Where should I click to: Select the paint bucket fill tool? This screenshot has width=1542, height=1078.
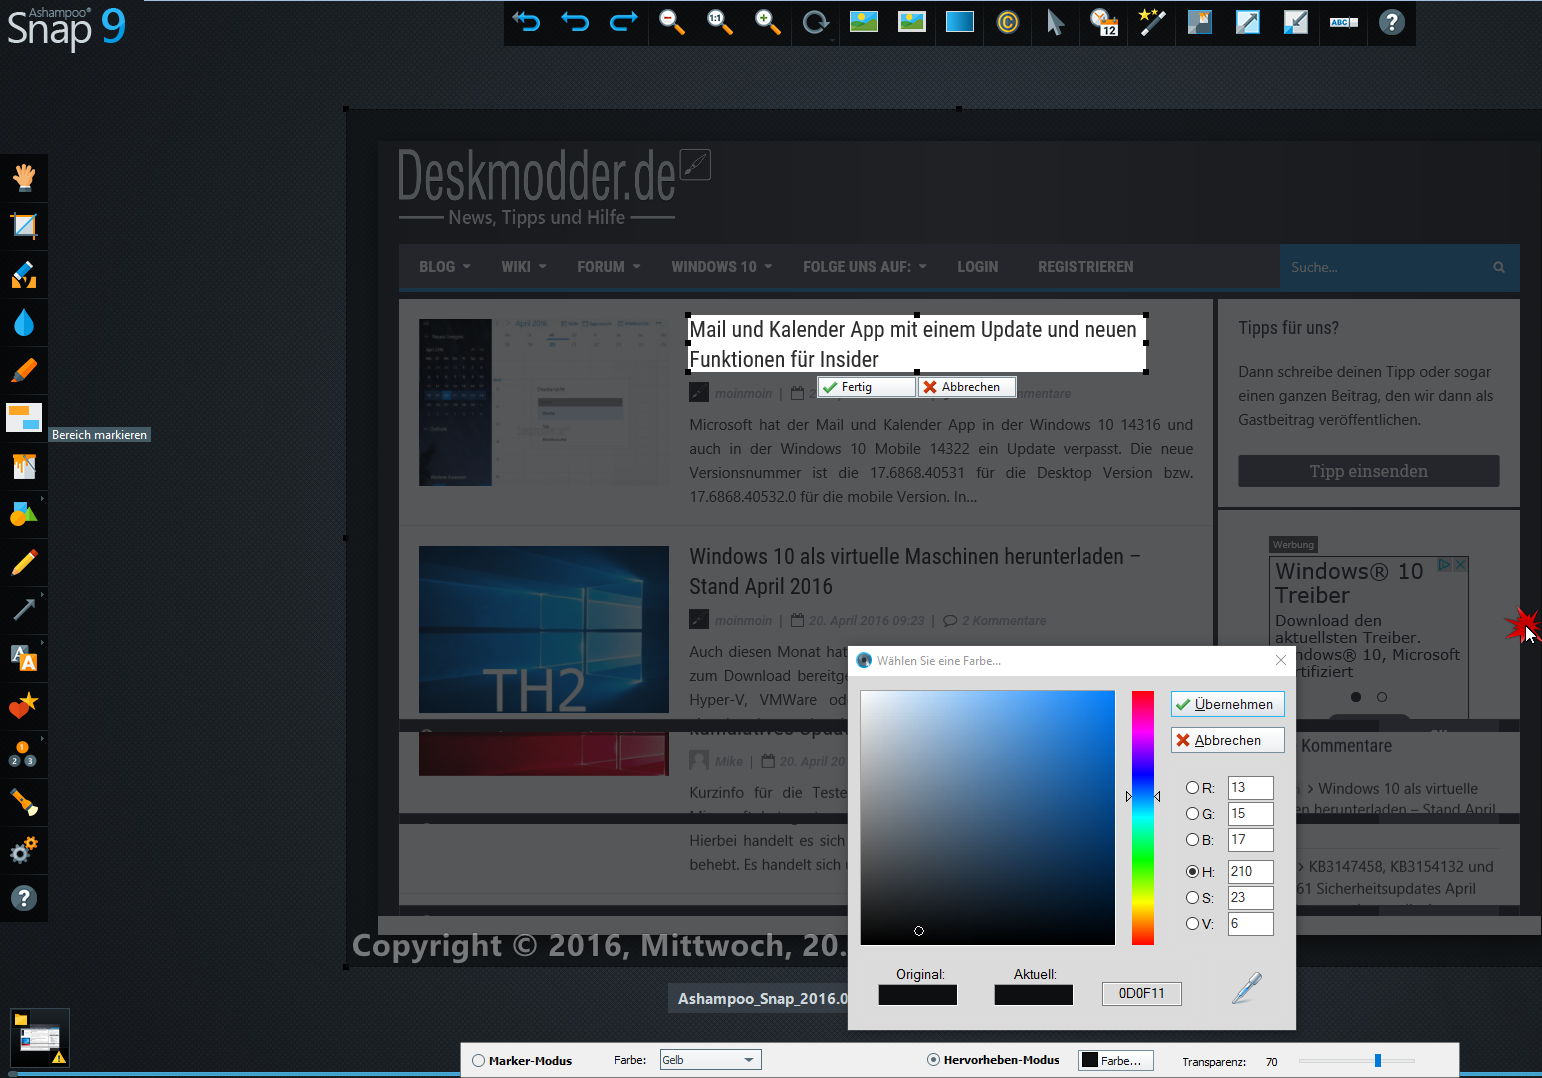coord(24,466)
